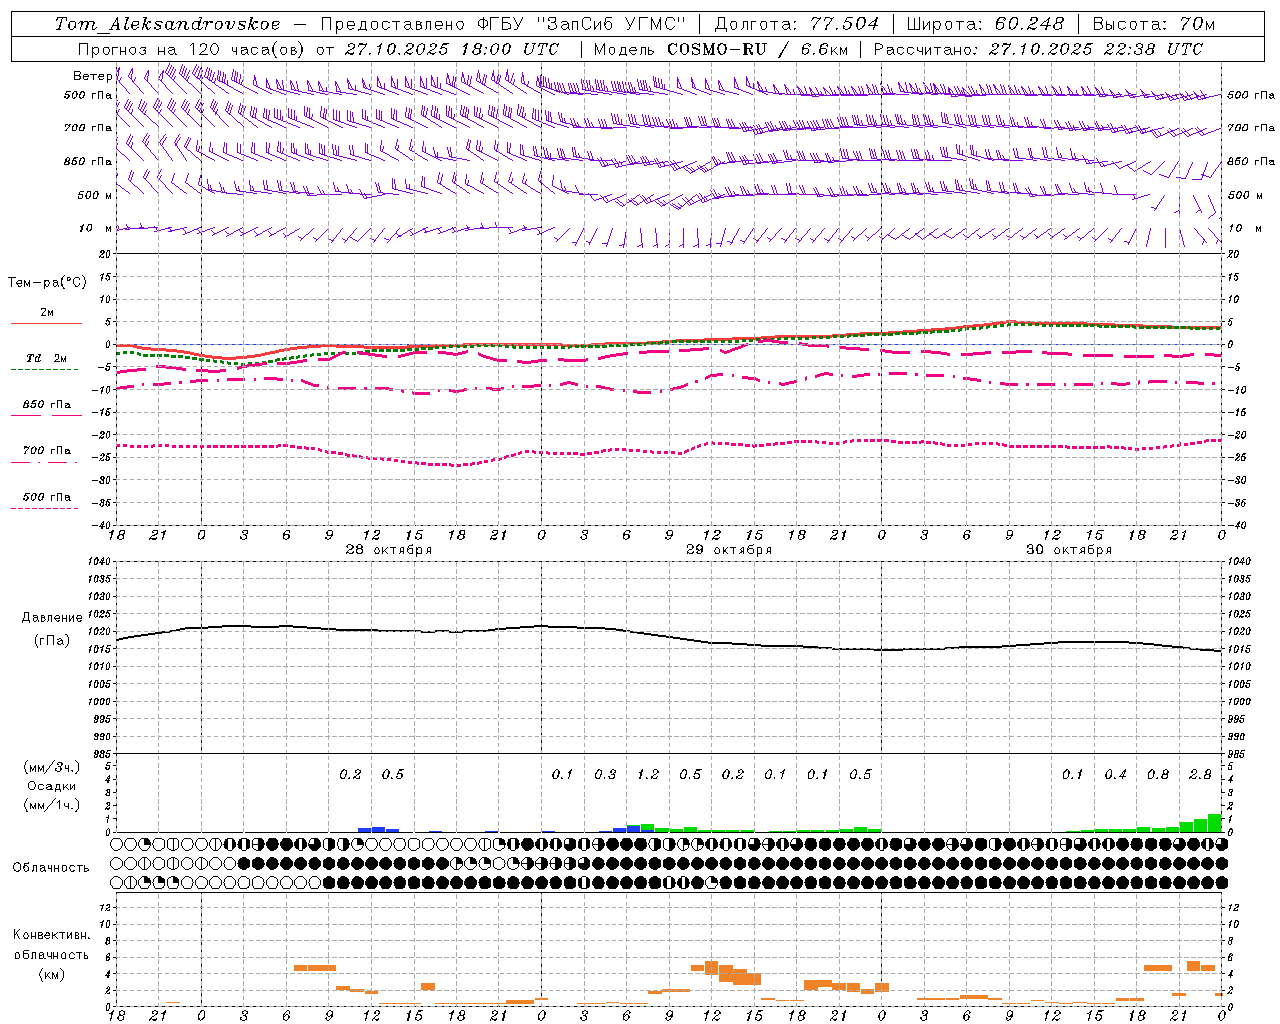The image size is (1280, 1024).
Task: Click the 'Тем-ра(°C)' temperature axis label
Action: click(x=47, y=283)
